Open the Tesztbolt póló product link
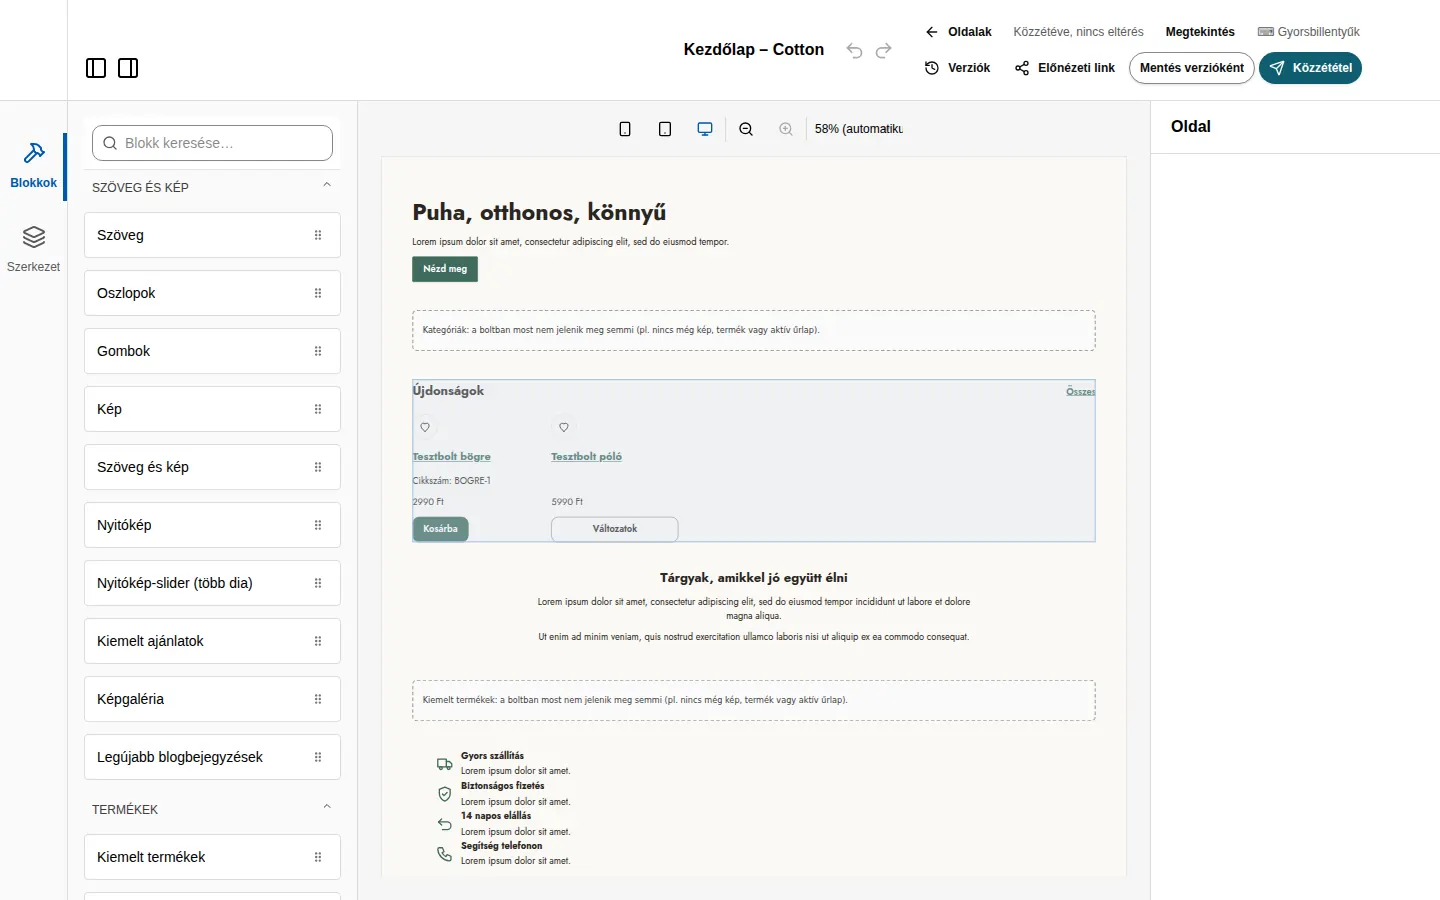1440x900 pixels. 587,457
